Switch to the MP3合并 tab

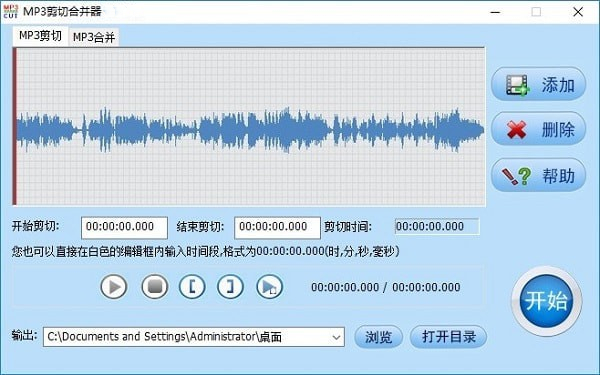[94, 37]
